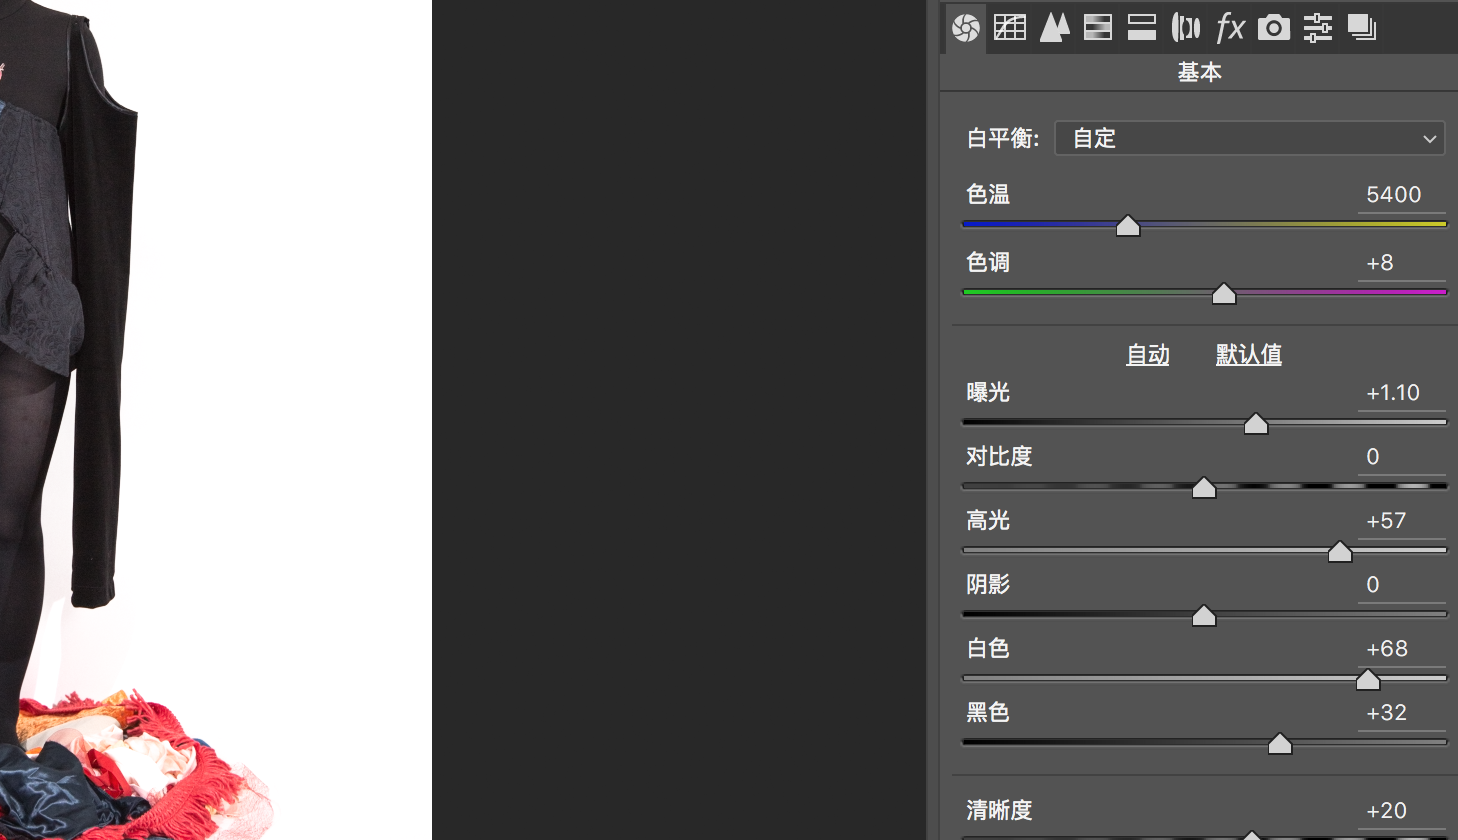Click the 色温 temperature slider handle
1458x840 pixels.
pyautogui.click(x=1128, y=226)
